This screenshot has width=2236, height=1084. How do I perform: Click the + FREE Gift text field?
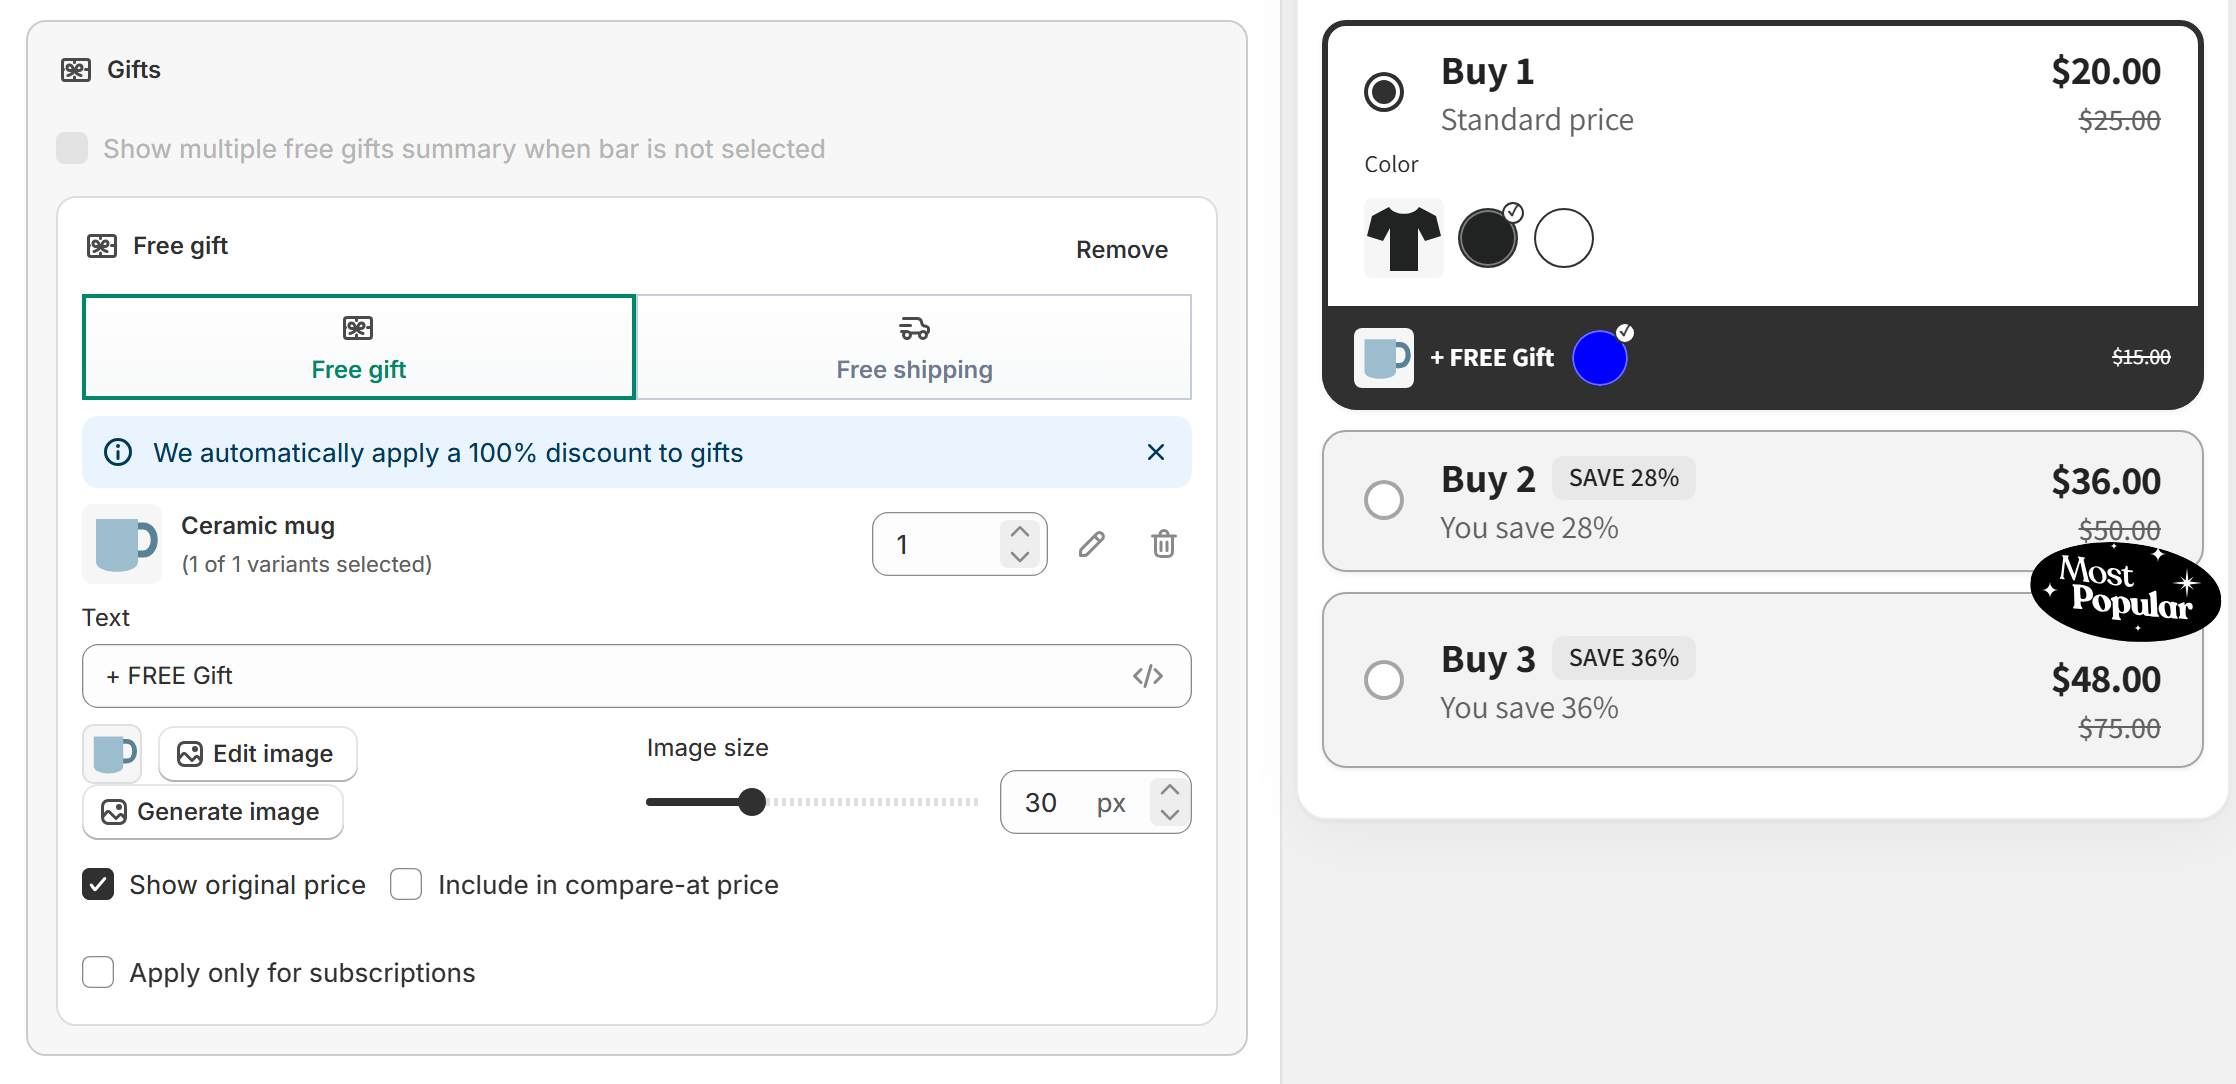(x=637, y=676)
